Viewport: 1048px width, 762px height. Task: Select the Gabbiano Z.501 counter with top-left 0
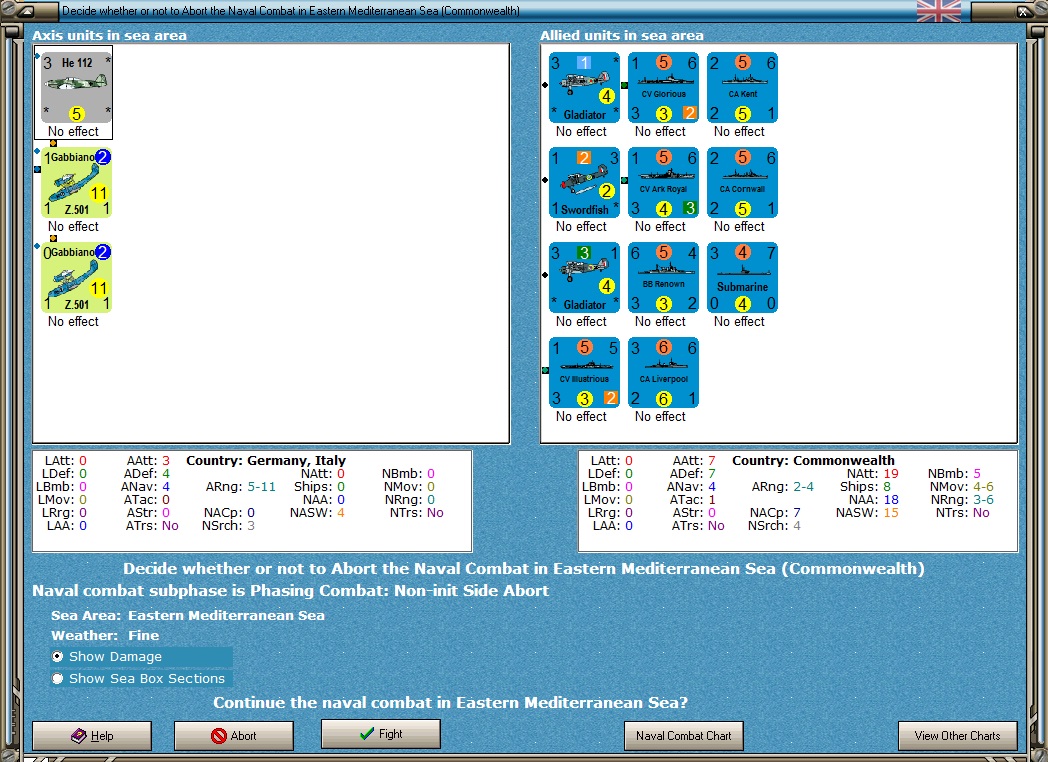[x=76, y=277]
